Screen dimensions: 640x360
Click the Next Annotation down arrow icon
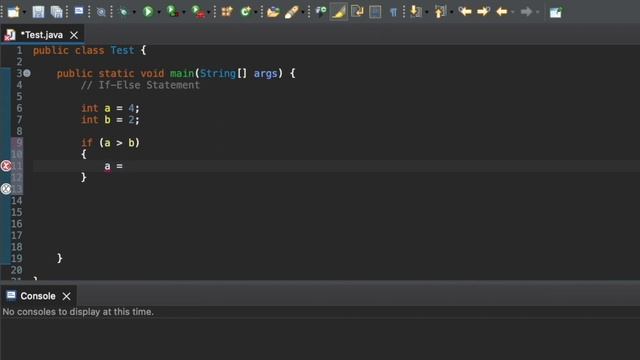(x=415, y=11)
